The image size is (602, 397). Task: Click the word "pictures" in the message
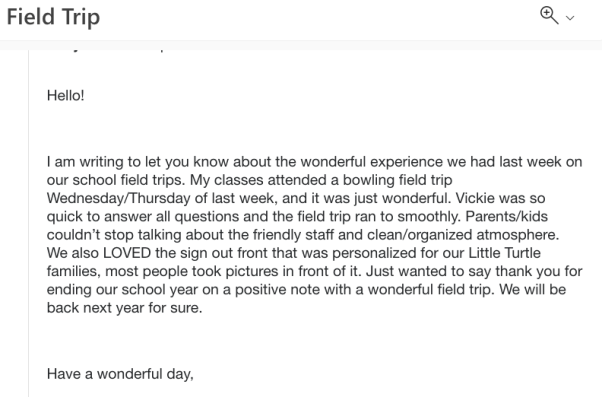coord(252,271)
